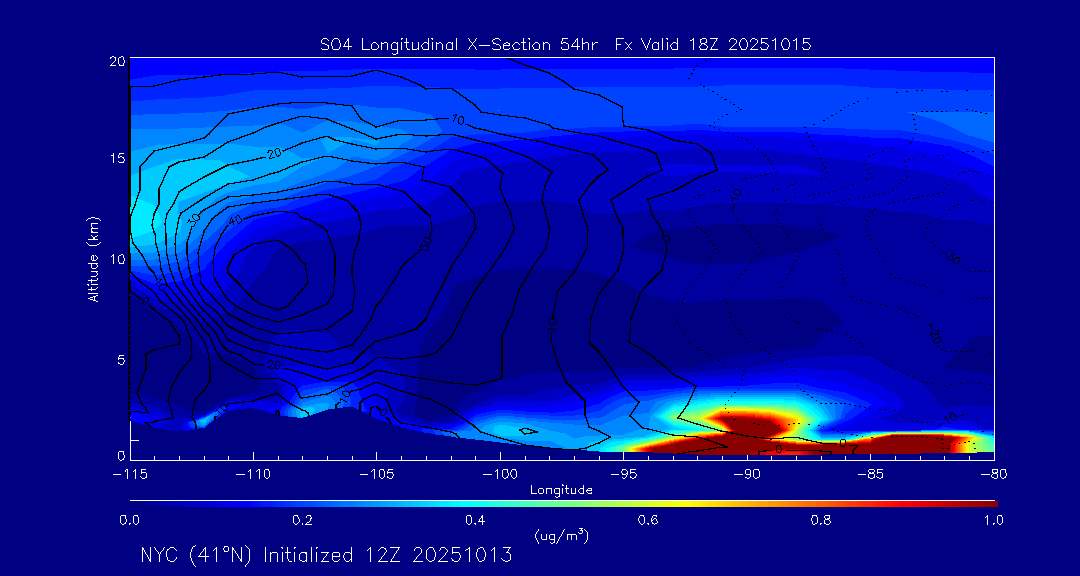Viewport: 1080px width, 576px height.
Task: Click the -100 longitude tick label
Action: point(500,475)
